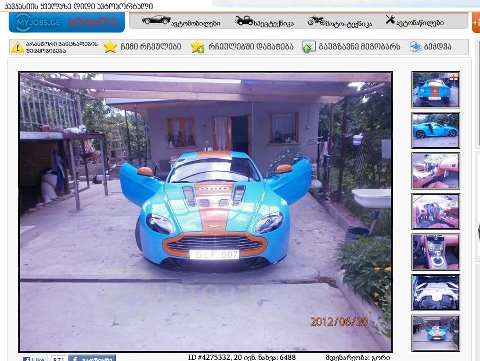
Task: View the center console gear shifter thumbnail
Action: pos(435,252)
